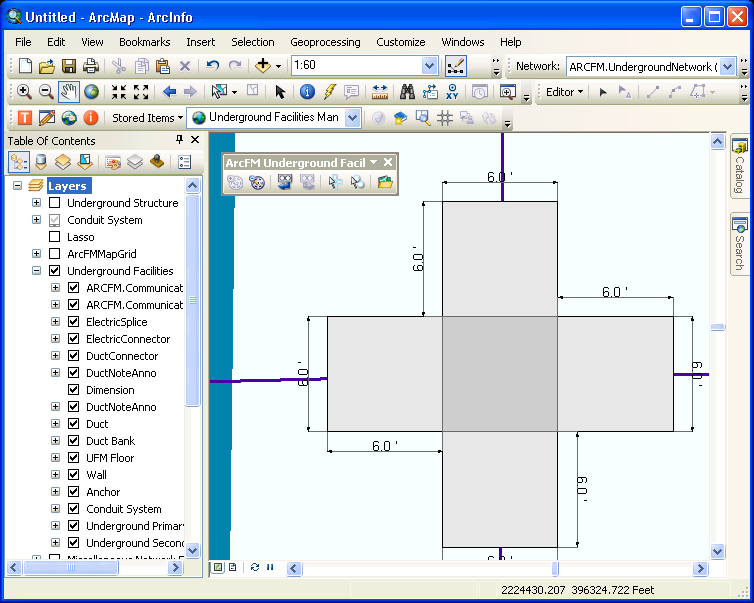Screen dimensions: 754x603
Task: Open the Editor dropdown menu
Action: 565,92
